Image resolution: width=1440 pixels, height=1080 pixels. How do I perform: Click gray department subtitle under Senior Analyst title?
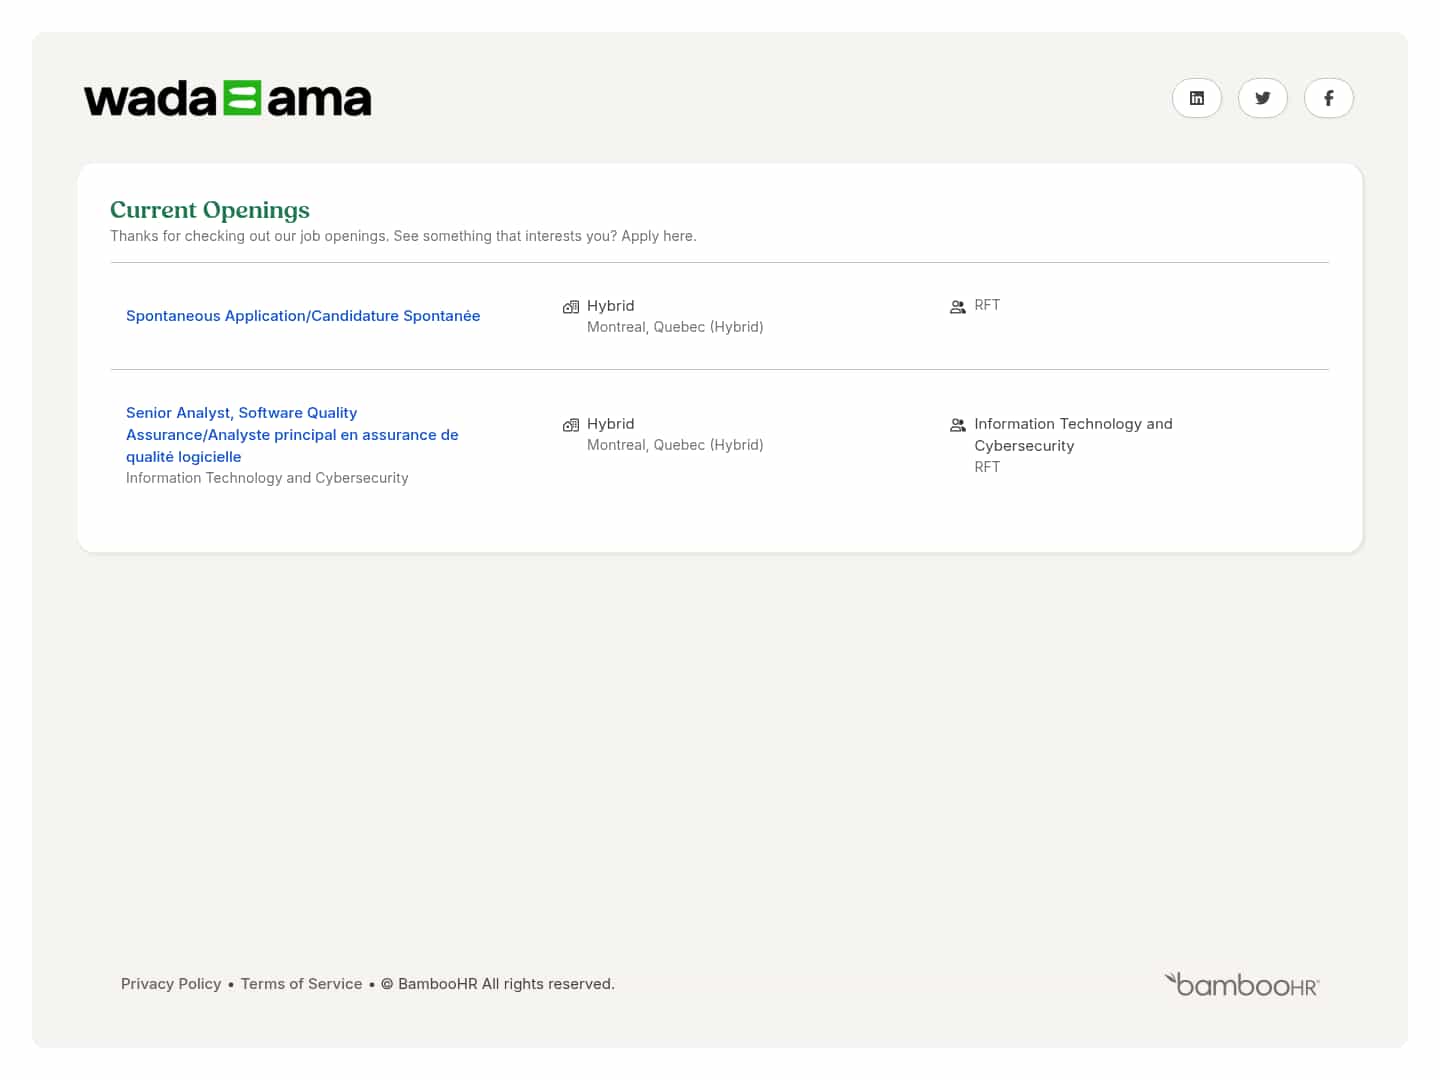coord(267,478)
